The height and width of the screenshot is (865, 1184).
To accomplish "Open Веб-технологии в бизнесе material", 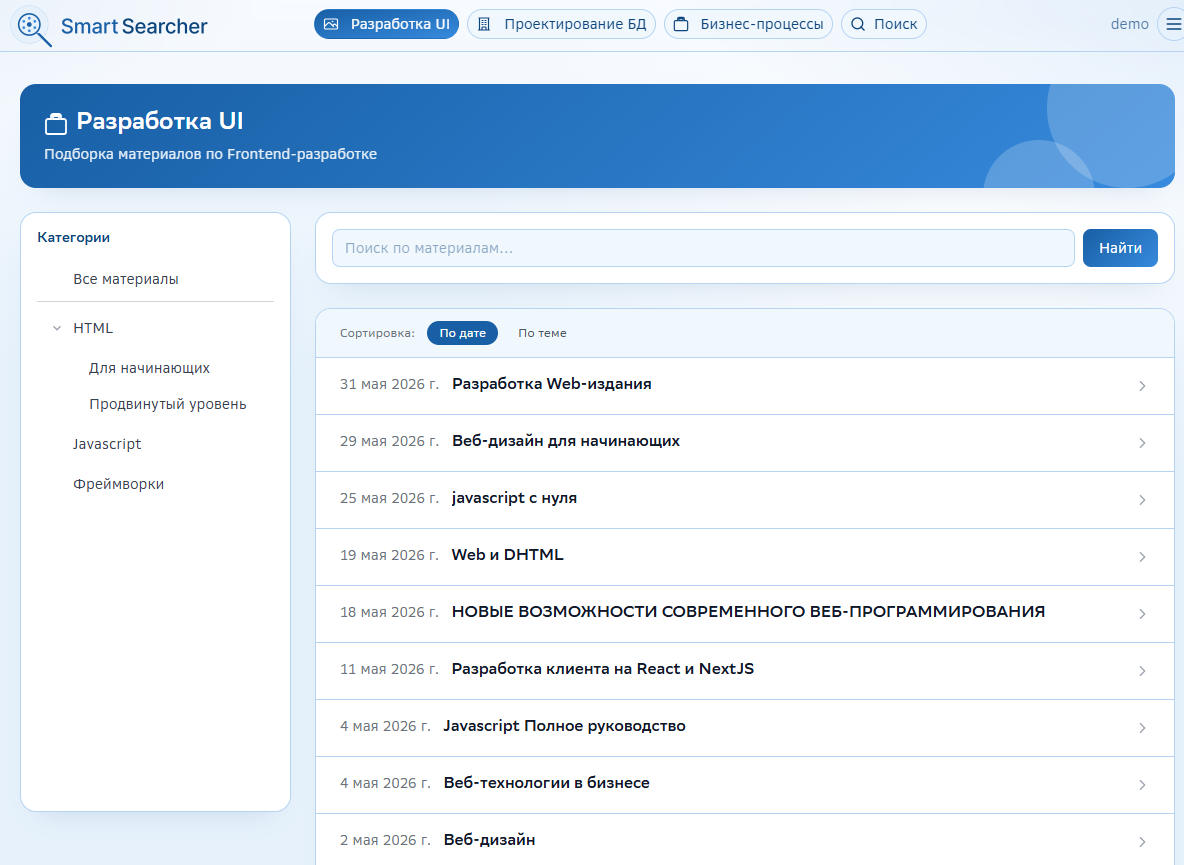I will coord(547,783).
